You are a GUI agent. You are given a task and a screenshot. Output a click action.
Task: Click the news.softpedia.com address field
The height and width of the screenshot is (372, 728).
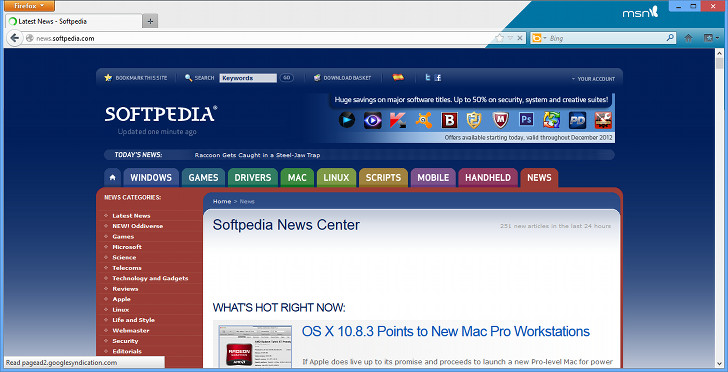click(260, 38)
